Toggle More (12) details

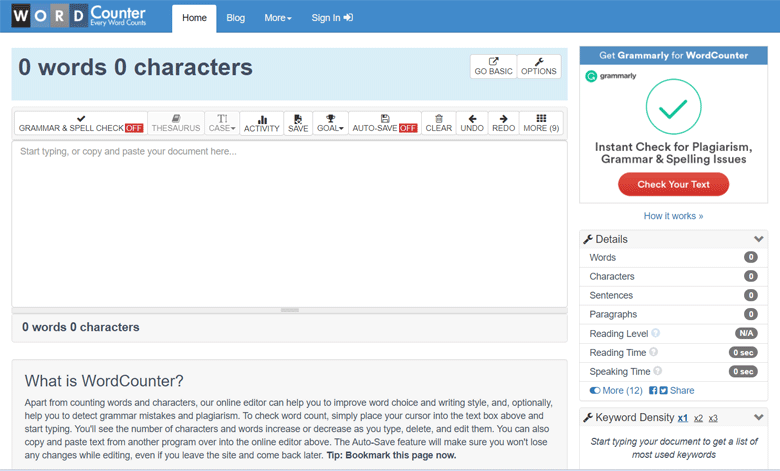click(616, 390)
